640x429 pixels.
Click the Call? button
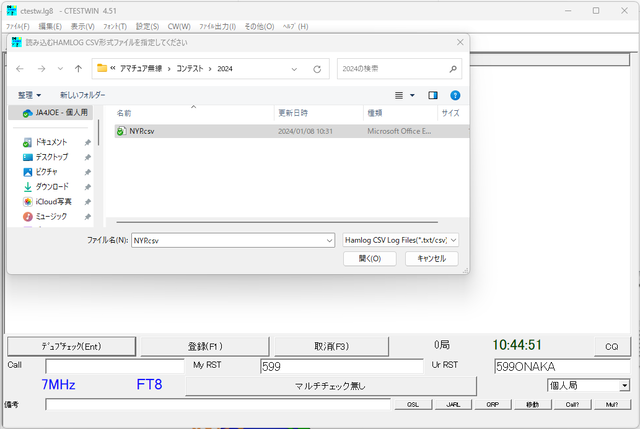(572, 405)
